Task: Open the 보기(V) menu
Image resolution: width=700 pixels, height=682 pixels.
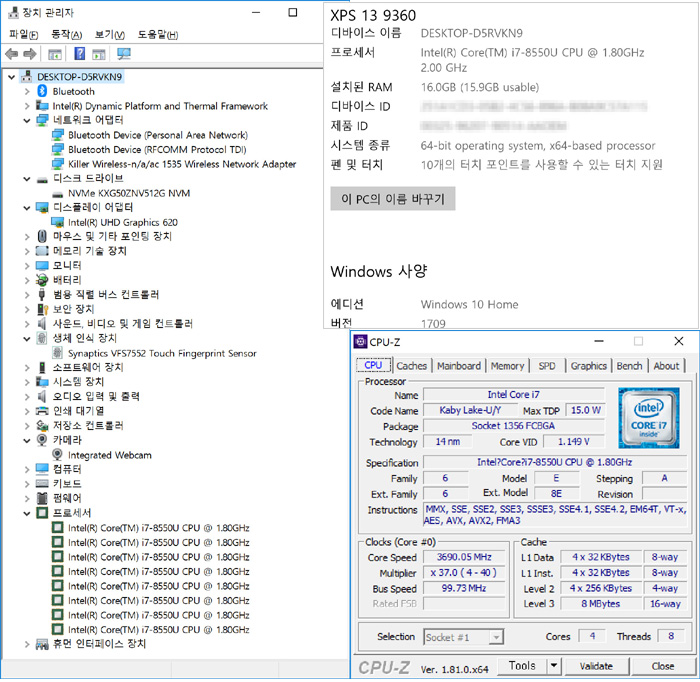Action: [x=110, y=34]
